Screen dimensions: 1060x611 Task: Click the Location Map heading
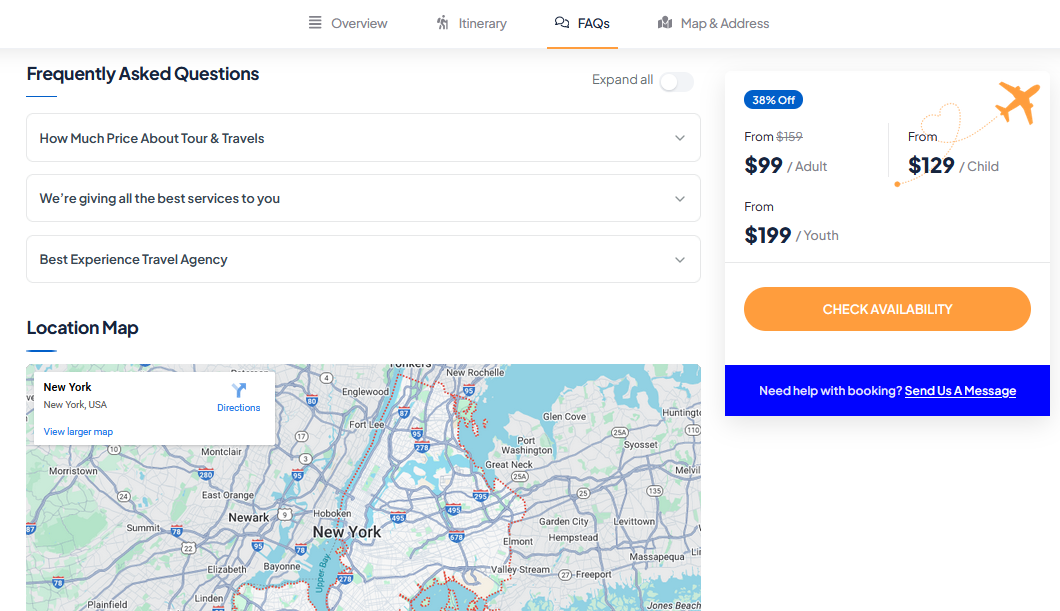tap(82, 328)
